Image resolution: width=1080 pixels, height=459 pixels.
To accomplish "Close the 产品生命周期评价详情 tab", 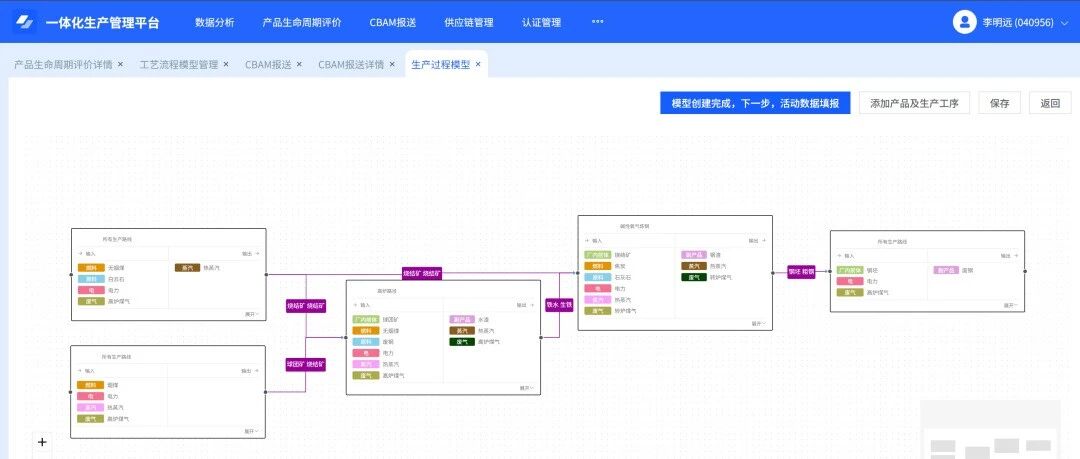I will (x=120, y=64).
